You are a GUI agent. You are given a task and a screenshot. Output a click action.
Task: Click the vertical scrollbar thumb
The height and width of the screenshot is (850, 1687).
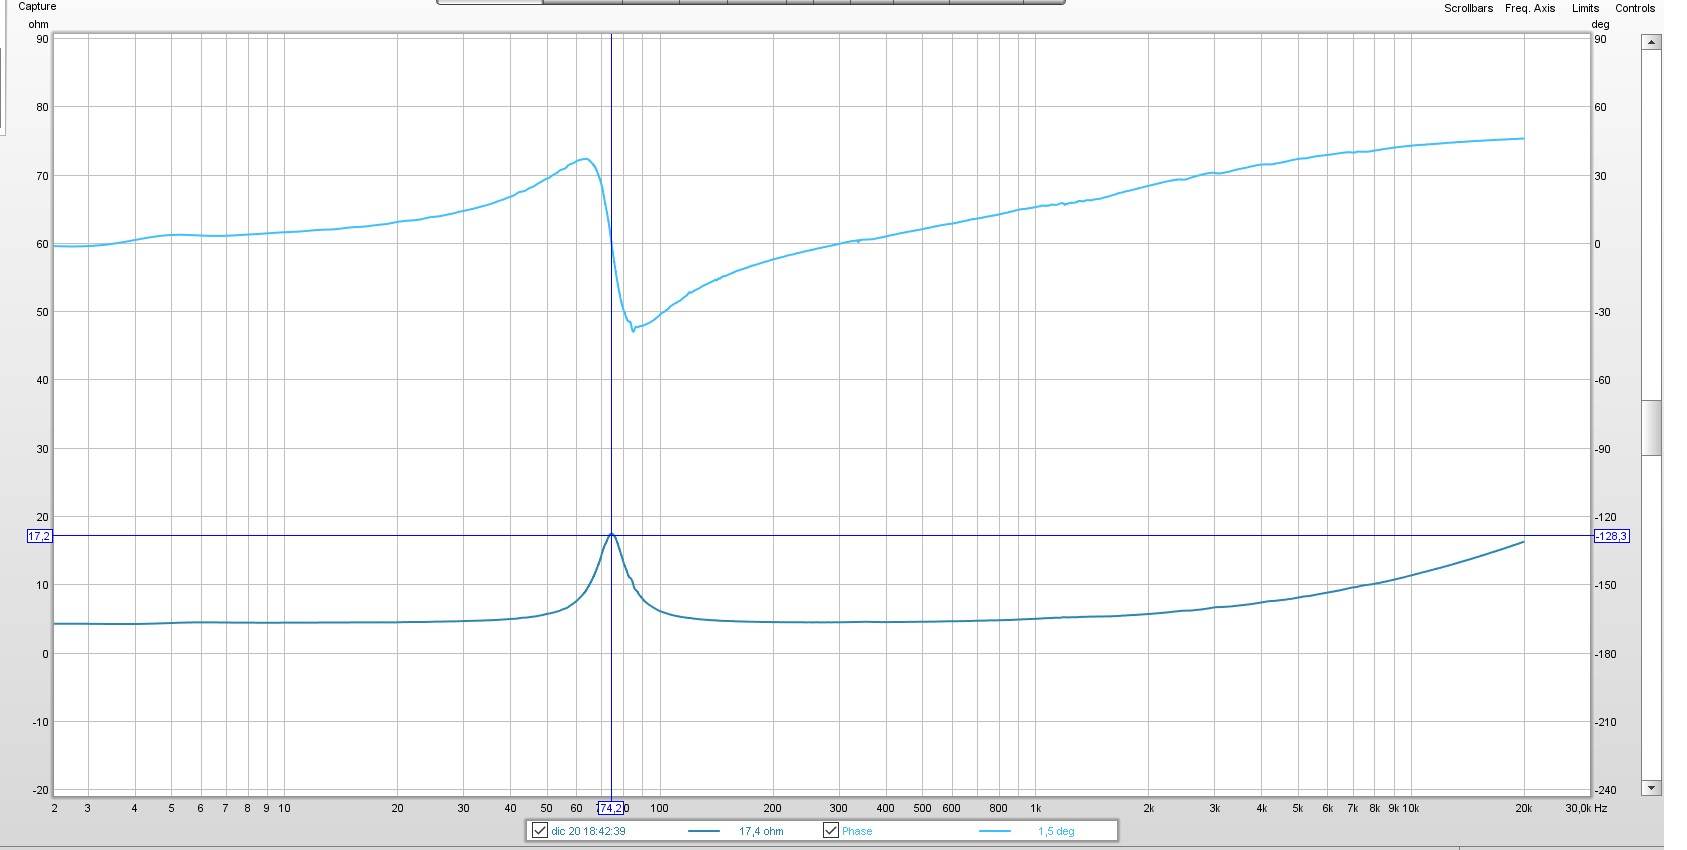pyautogui.click(x=1652, y=428)
